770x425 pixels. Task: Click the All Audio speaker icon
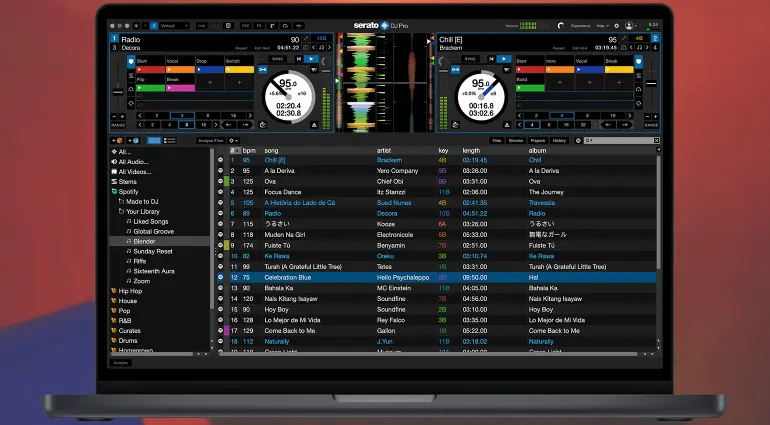[x=114, y=161]
